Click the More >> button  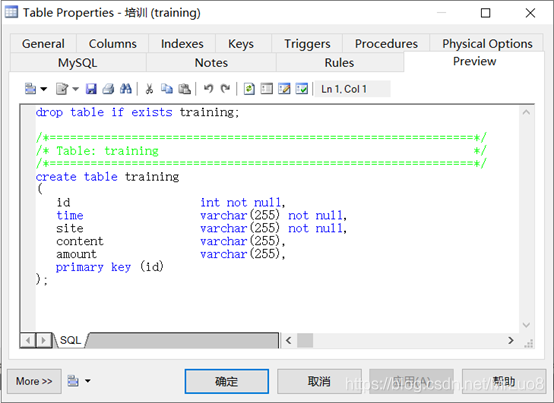(34, 381)
